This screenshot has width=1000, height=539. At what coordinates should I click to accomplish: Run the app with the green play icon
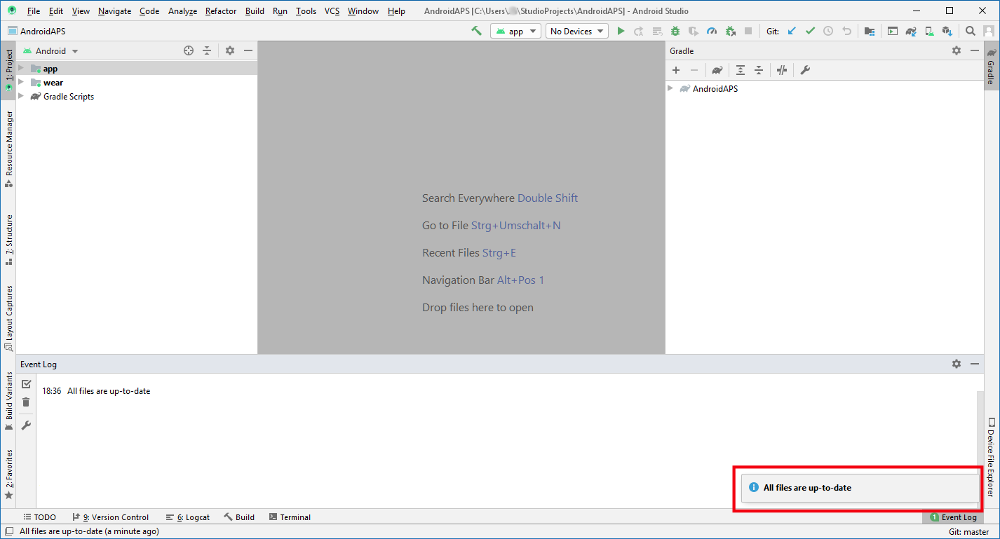coord(621,31)
